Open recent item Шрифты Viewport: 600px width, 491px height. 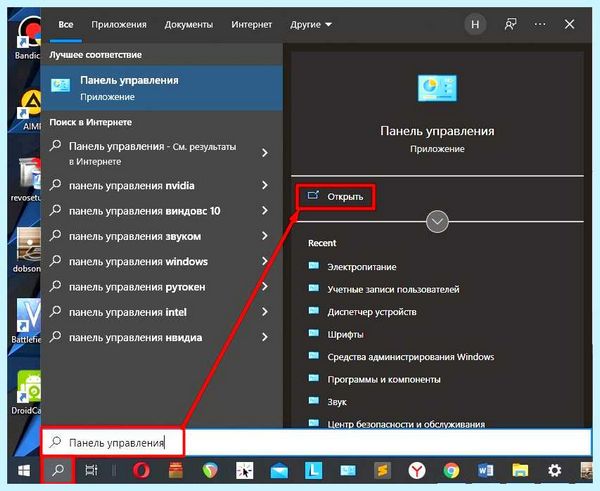[x=336, y=334]
